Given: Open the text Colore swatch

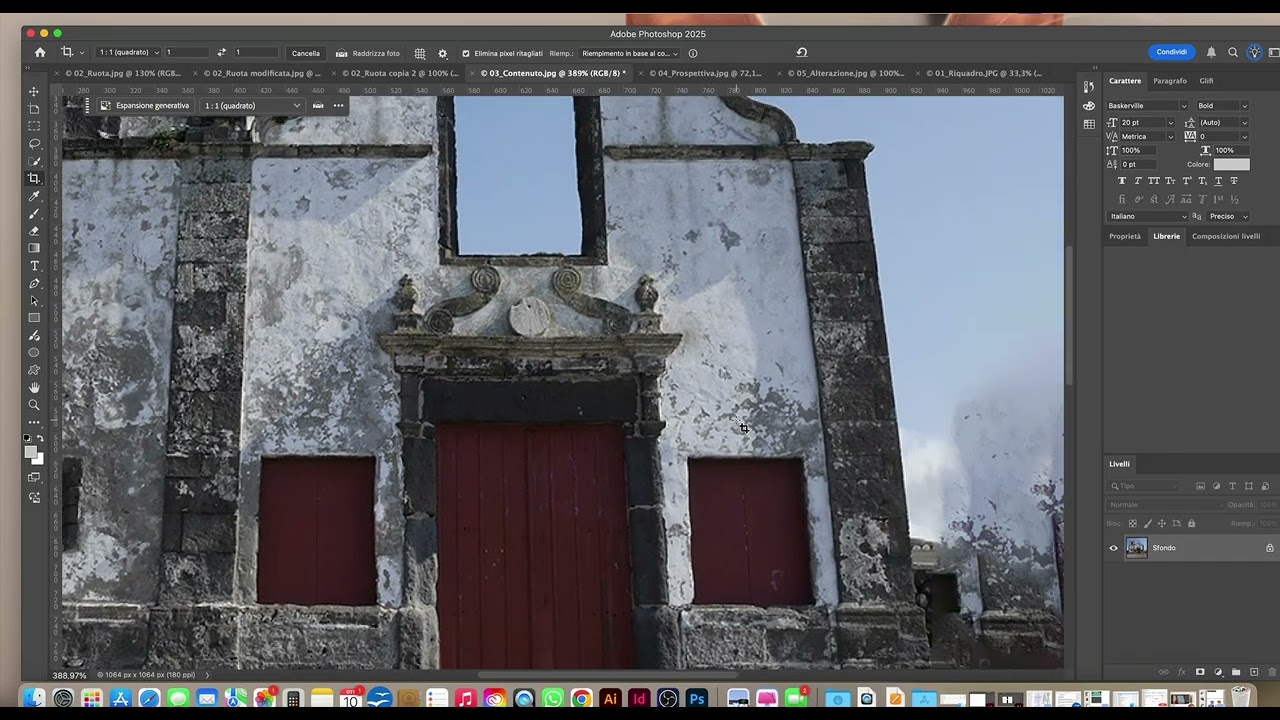Looking at the screenshot, I should tap(1231, 164).
